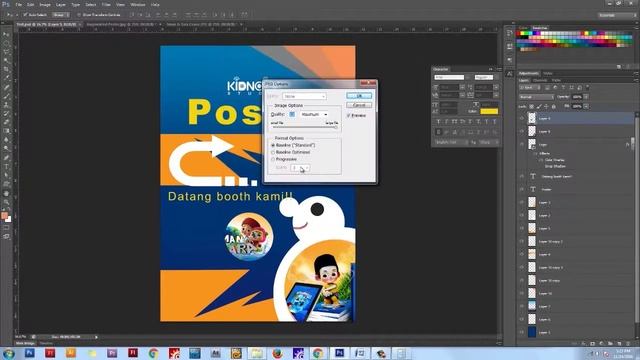Toggle Show Transform Controls checkbox

79,15
